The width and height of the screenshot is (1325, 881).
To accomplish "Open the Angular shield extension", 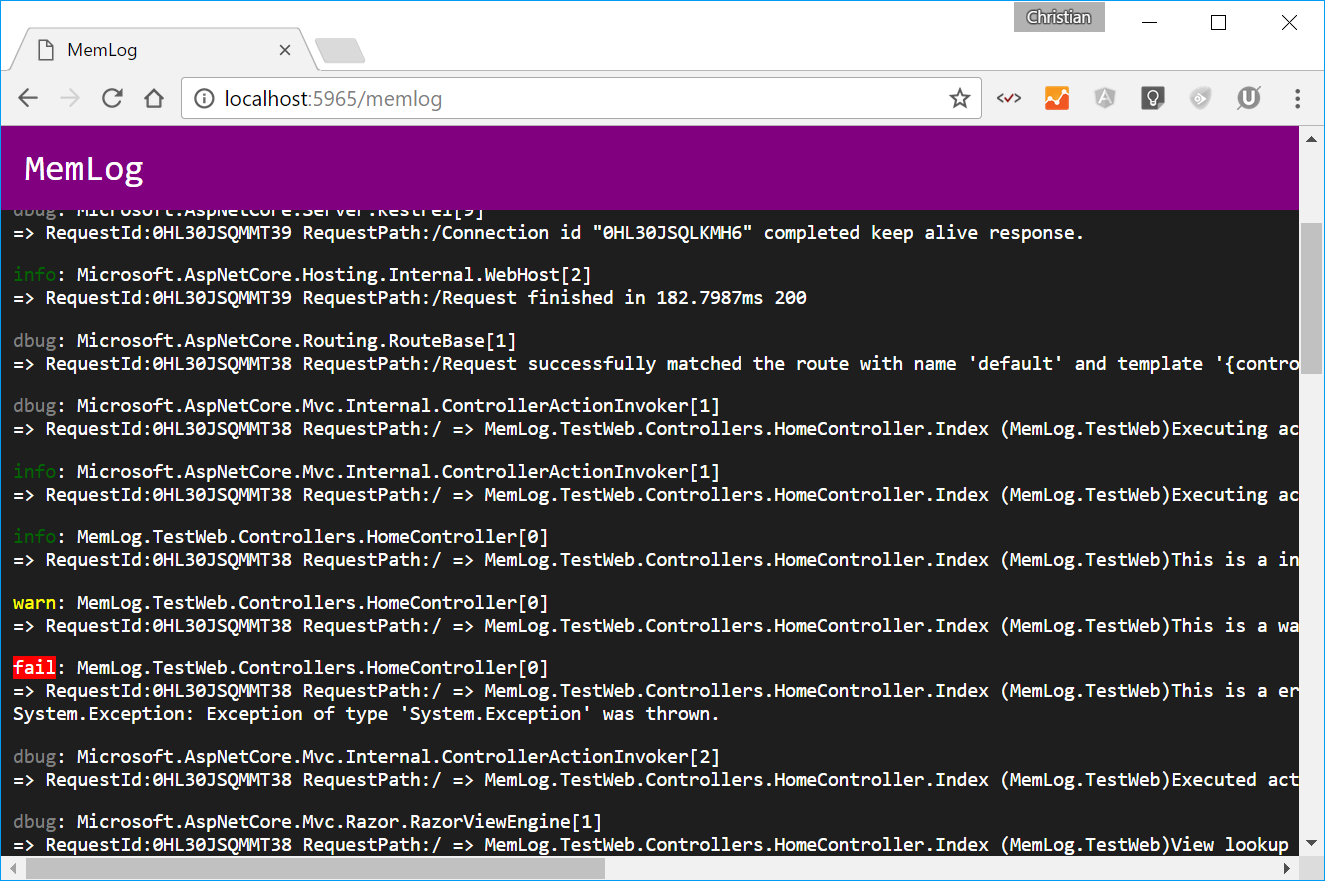I will point(1104,98).
